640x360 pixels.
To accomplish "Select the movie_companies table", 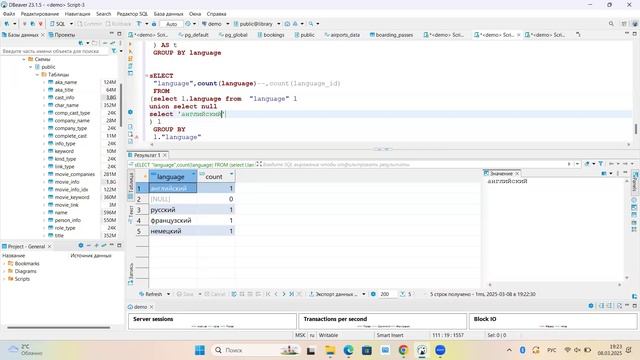I will point(74,174).
